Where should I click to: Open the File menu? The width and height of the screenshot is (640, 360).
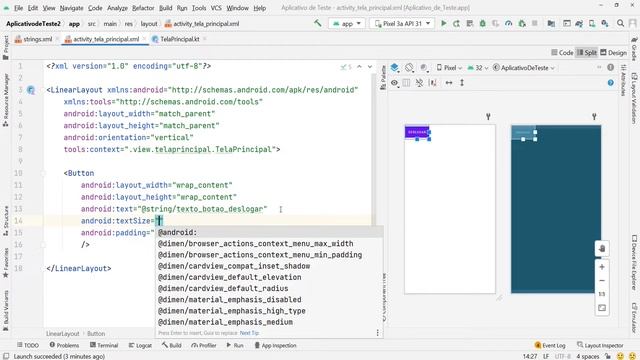point(18,8)
